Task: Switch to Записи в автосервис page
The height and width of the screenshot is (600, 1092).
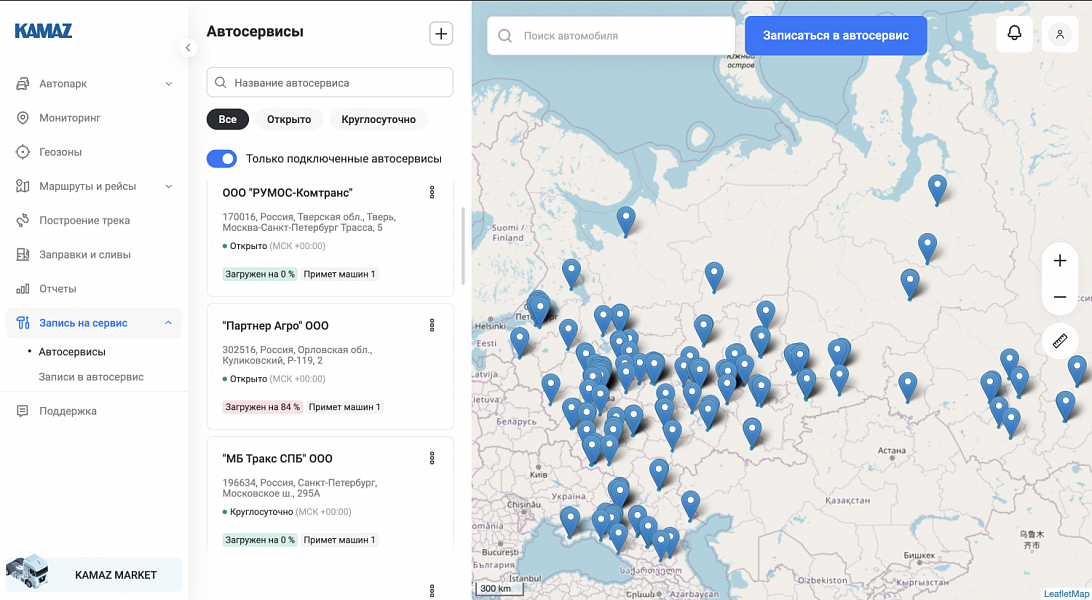Action: [90, 379]
